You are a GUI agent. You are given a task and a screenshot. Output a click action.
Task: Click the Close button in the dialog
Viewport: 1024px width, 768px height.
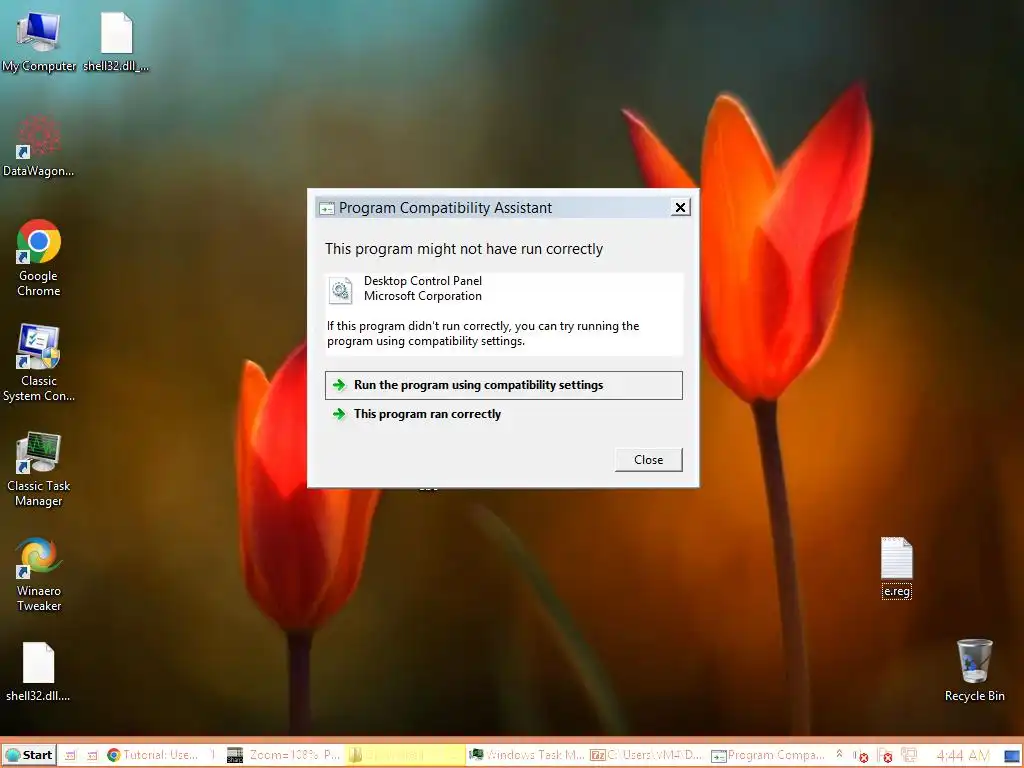click(648, 460)
